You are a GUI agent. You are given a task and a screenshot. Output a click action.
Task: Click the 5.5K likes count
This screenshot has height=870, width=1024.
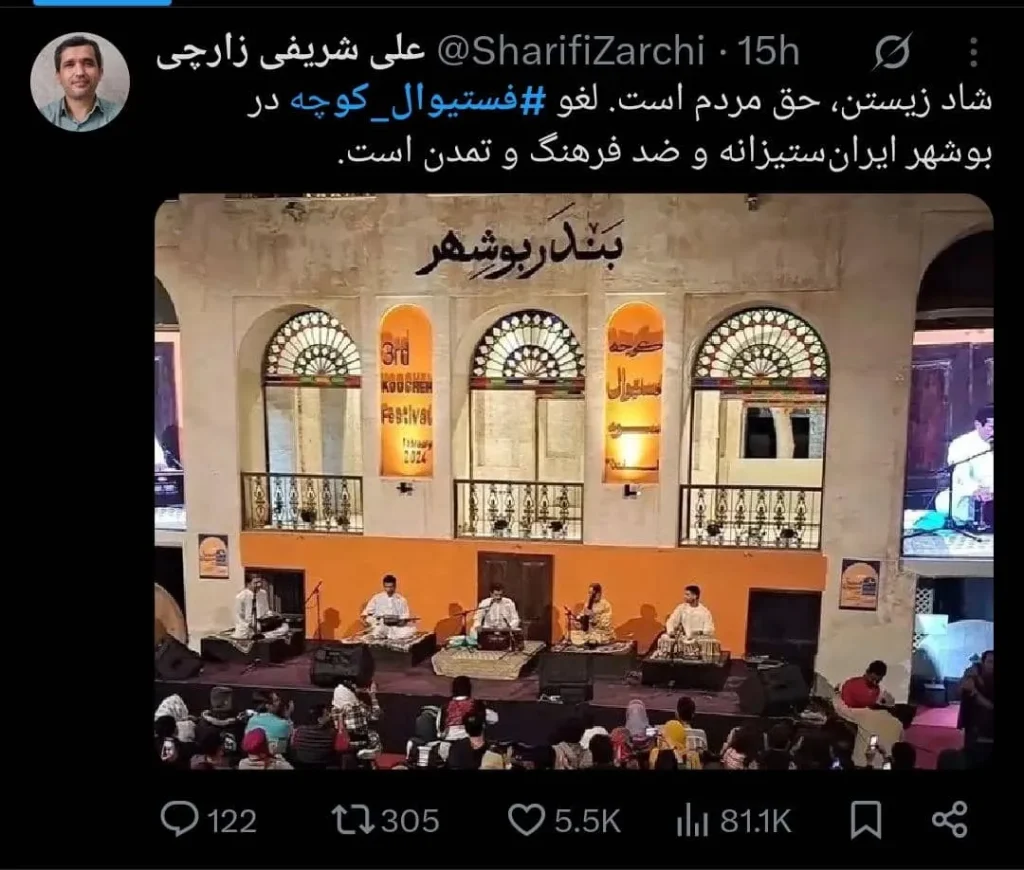tap(588, 821)
